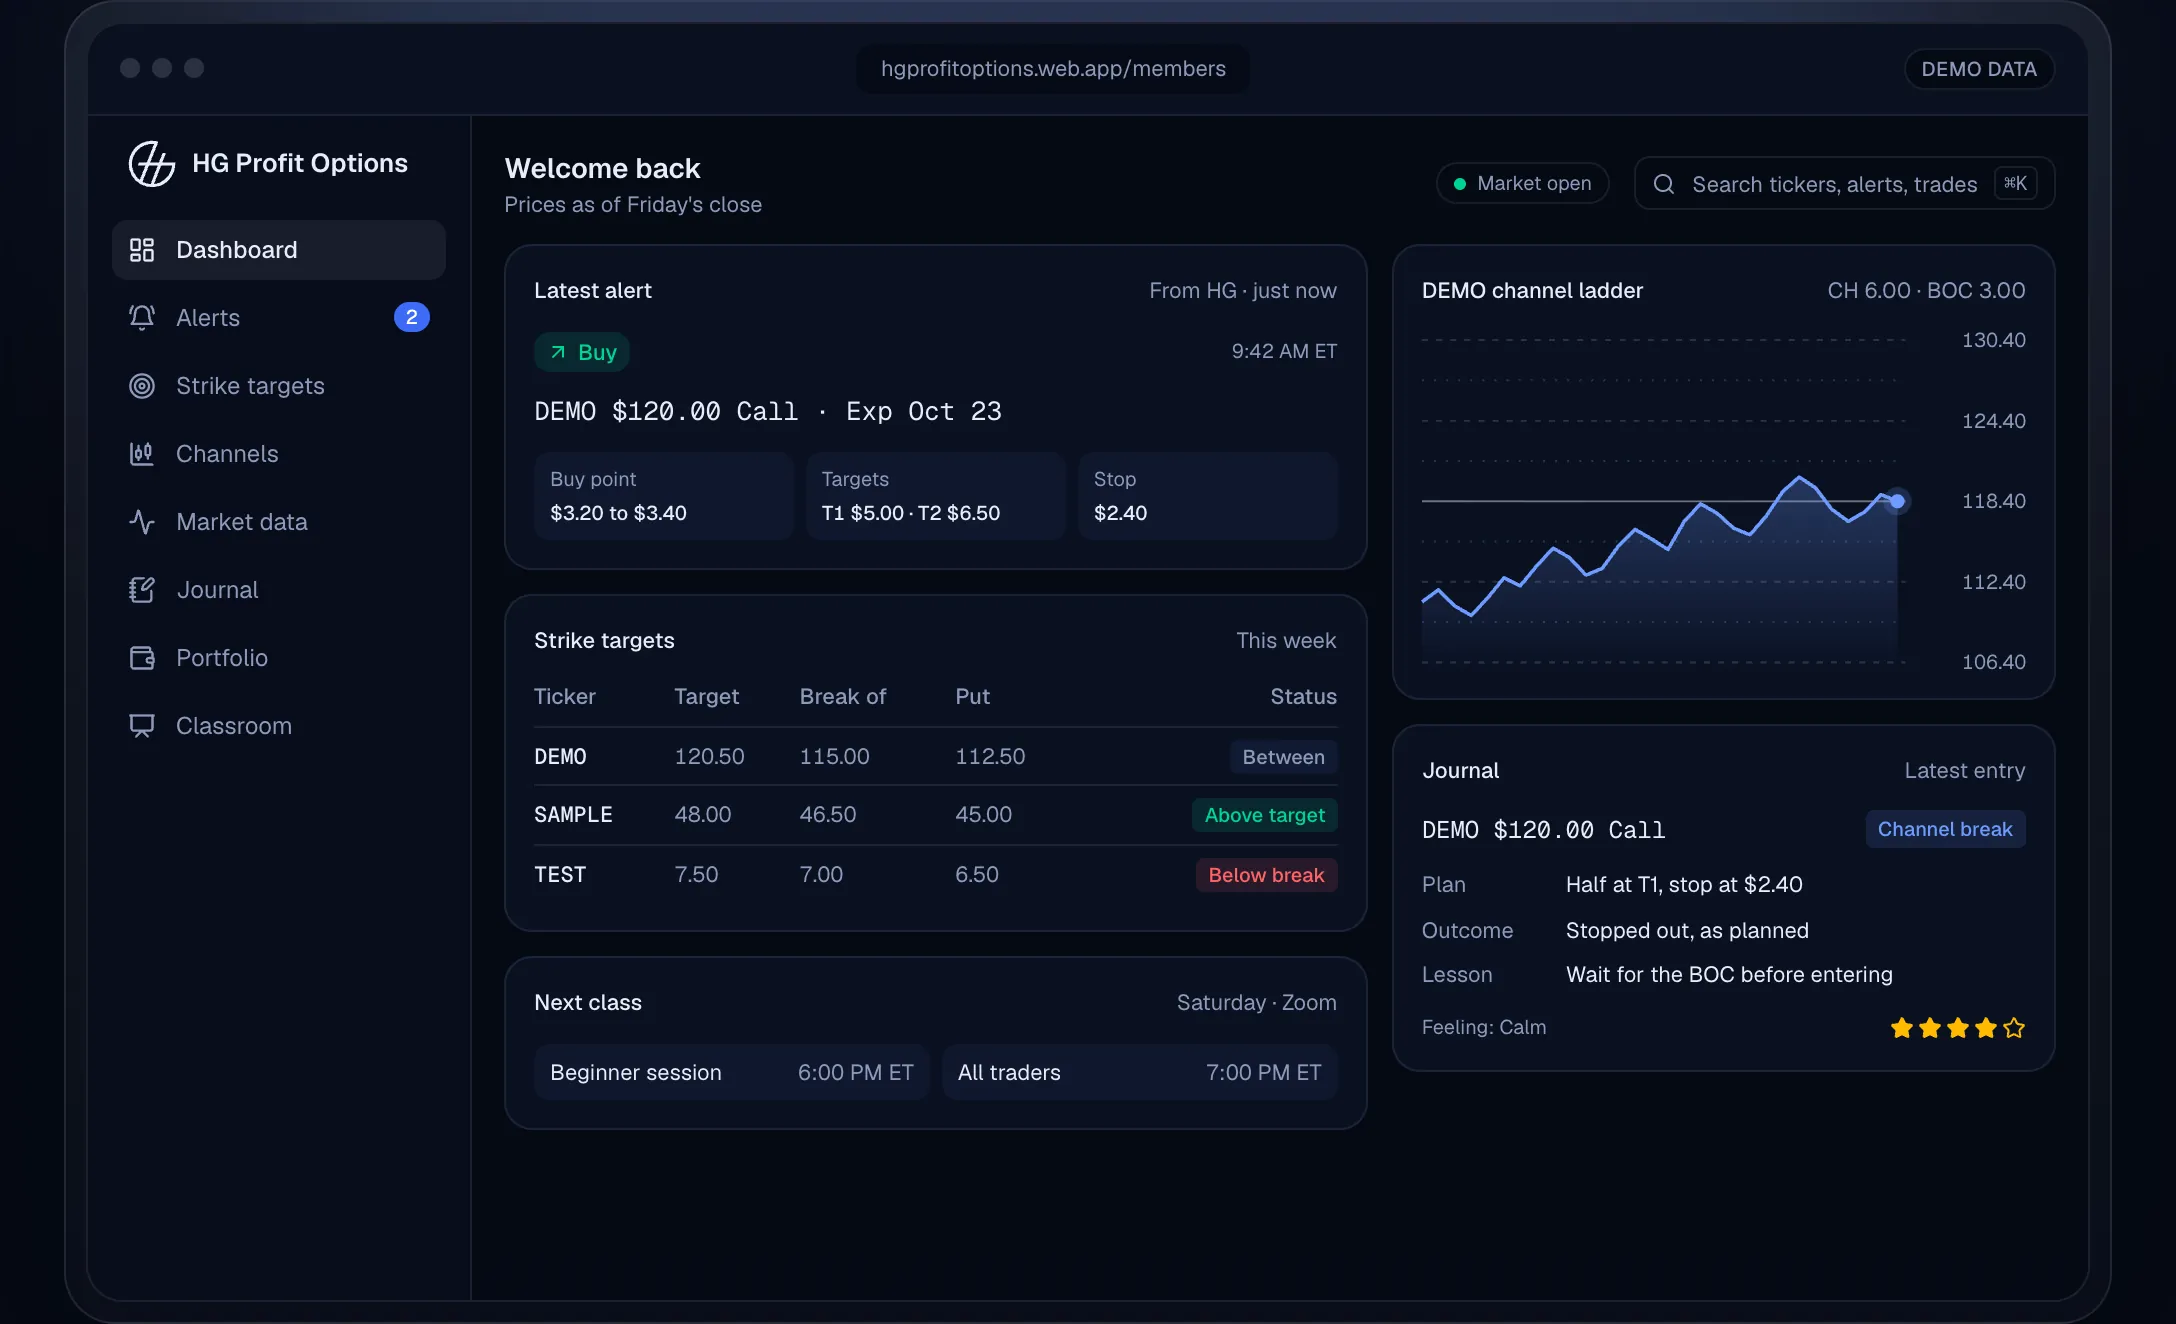Image resolution: width=2176 pixels, height=1324 pixels.
Task: Click the Channel break tag in Journal
Action: pyautogui.click(x=1945, y=829)
